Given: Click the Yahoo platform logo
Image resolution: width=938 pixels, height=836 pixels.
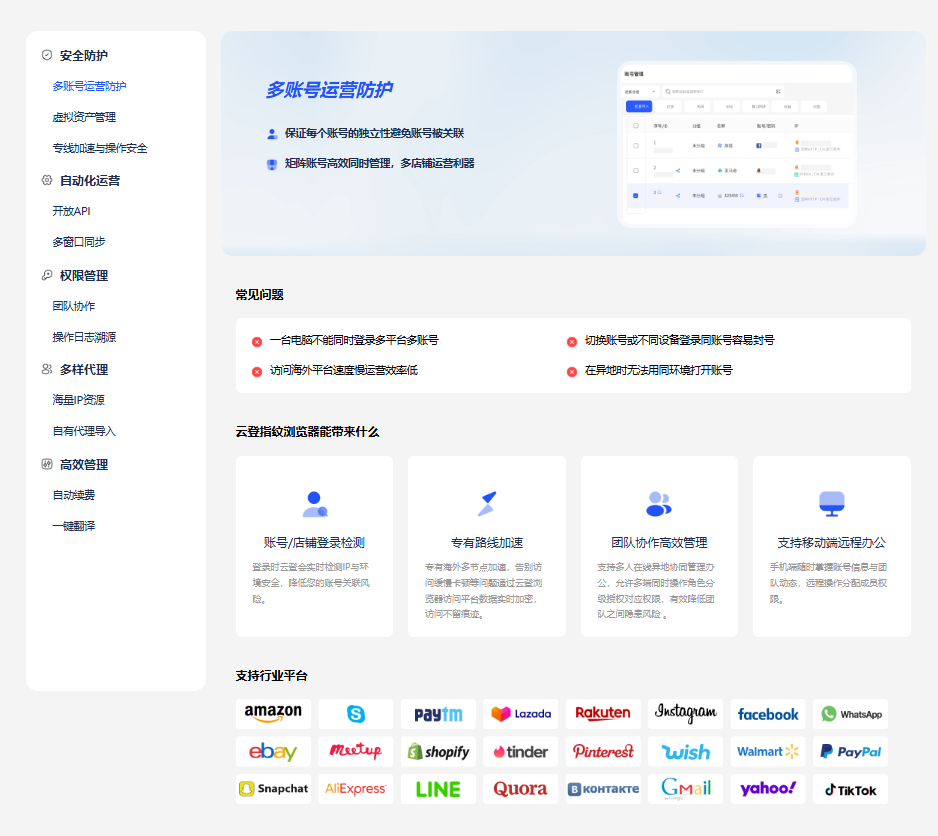Looking at the screenshot, I should (768, 789).
